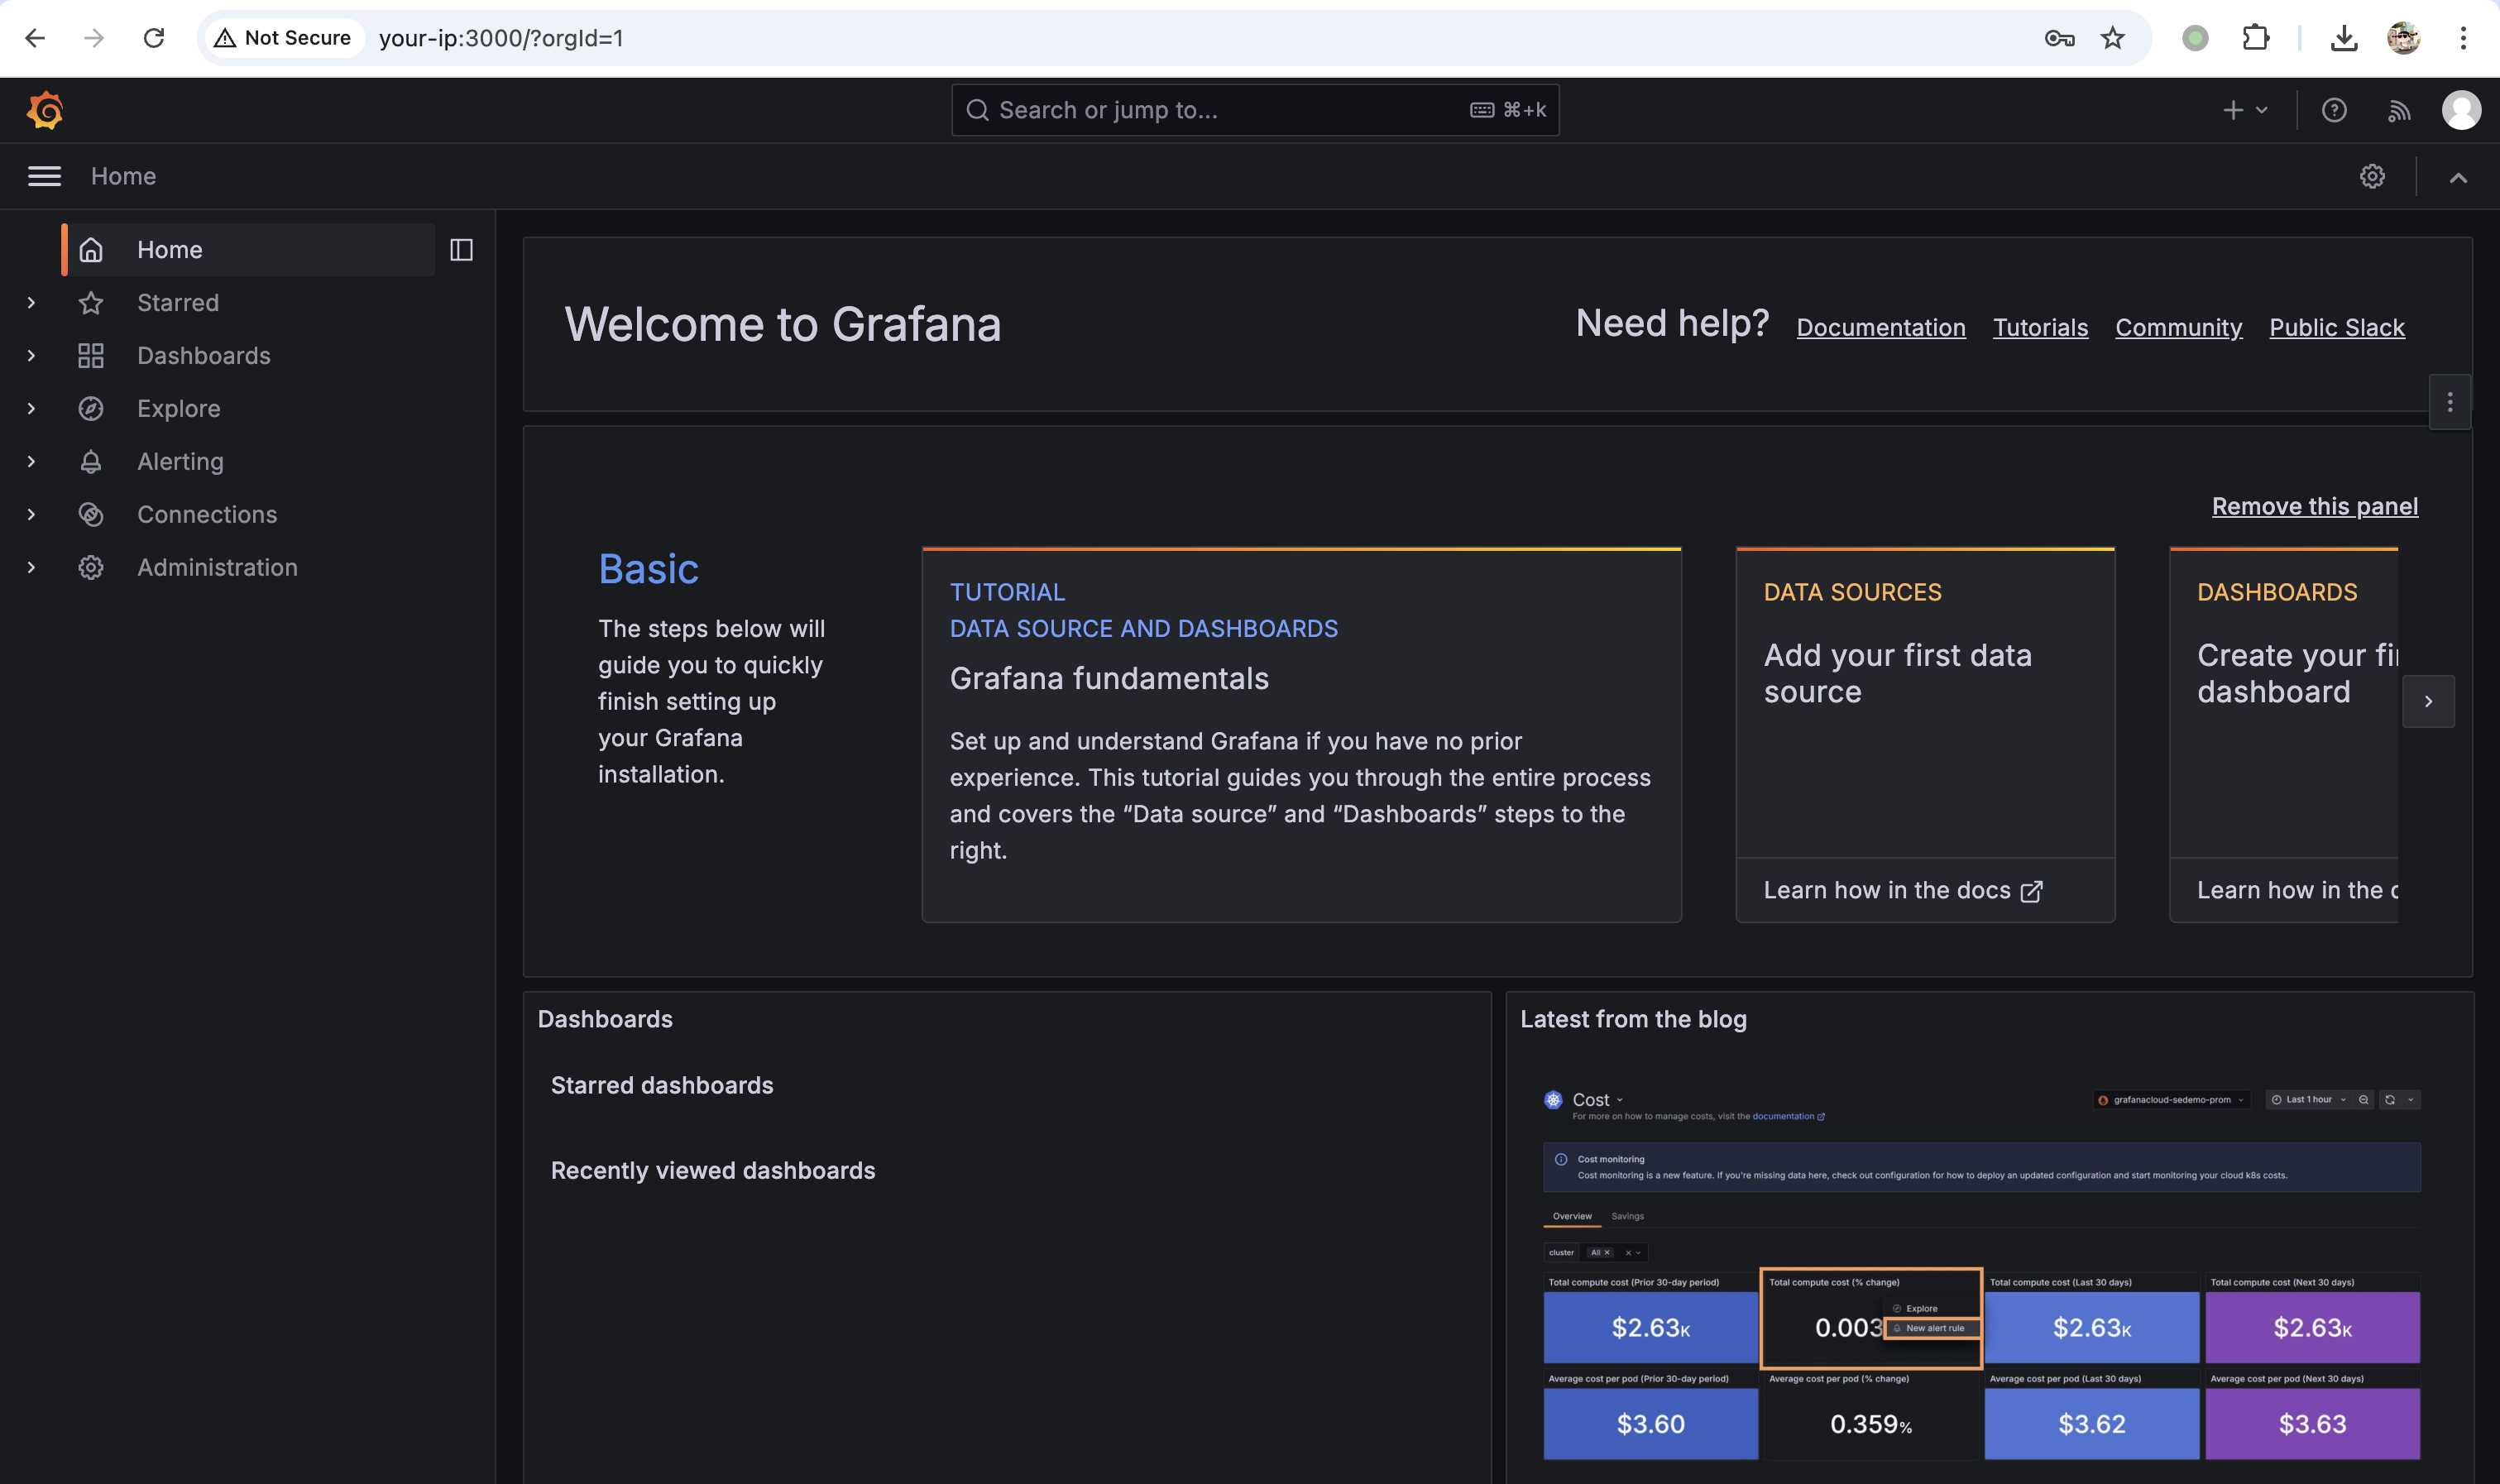Image resolution: width=2500 pixels, height=1484 pixels.
Task: Open the user profile avatar in Grafana
Action: 2460,110
